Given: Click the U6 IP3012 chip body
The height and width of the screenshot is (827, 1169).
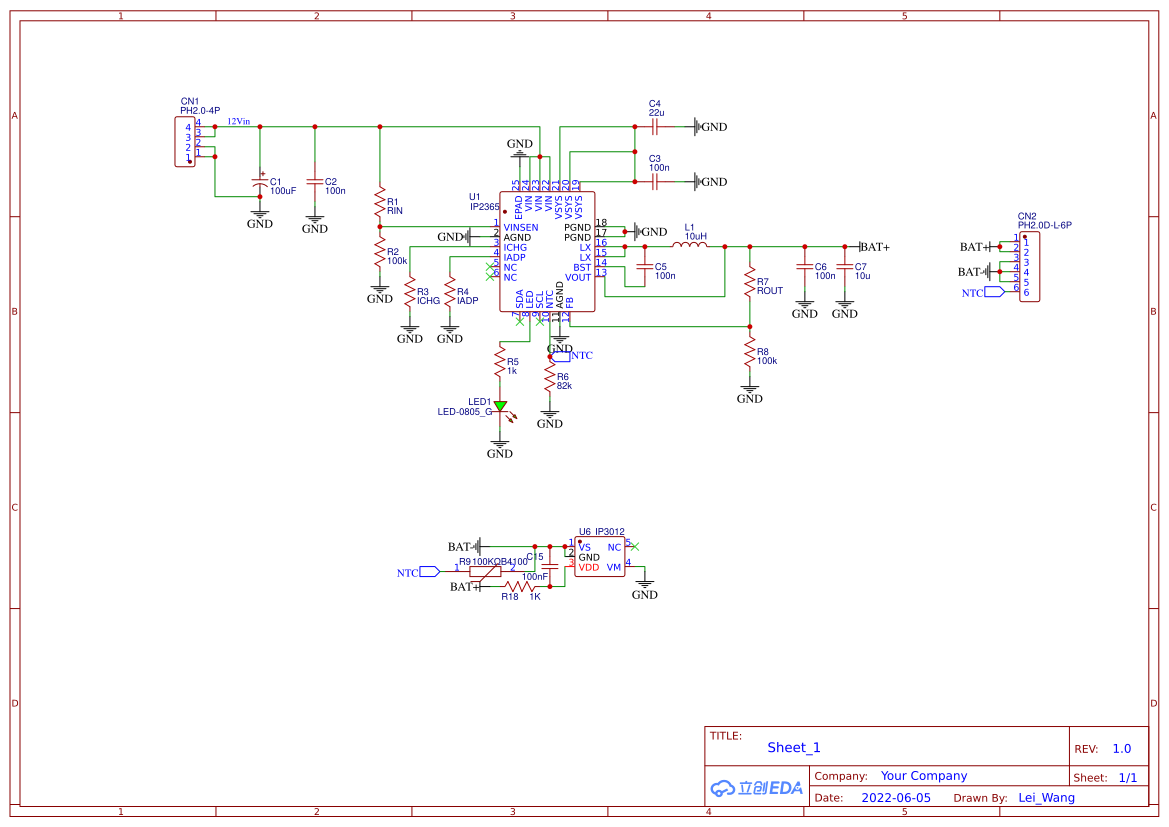Looking at the screenshot, I should 600,556.
